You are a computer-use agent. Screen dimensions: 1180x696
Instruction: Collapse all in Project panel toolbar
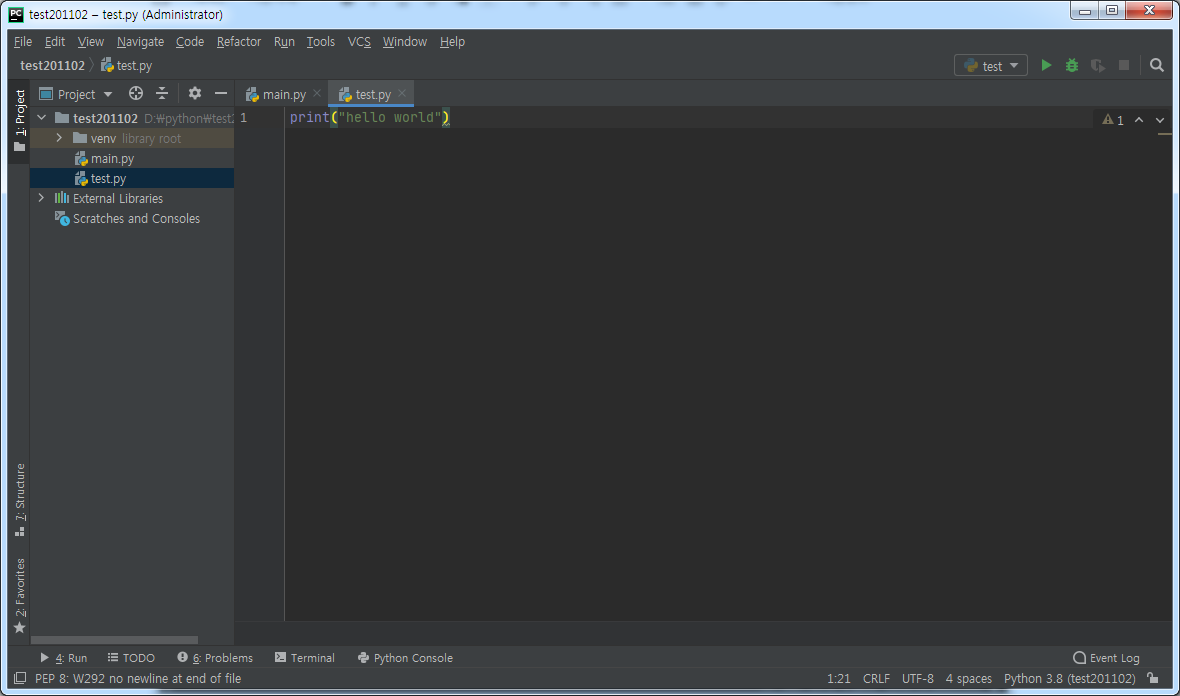click(162, 93)
